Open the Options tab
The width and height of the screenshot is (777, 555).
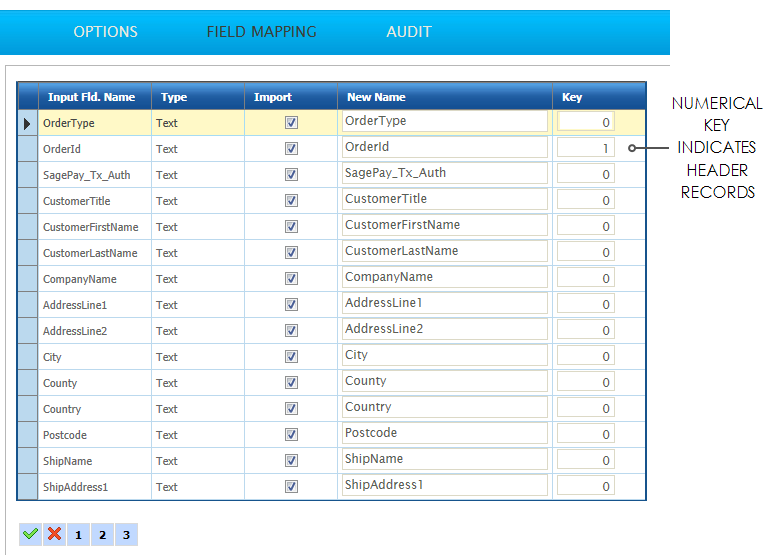(x=105, y=32)
